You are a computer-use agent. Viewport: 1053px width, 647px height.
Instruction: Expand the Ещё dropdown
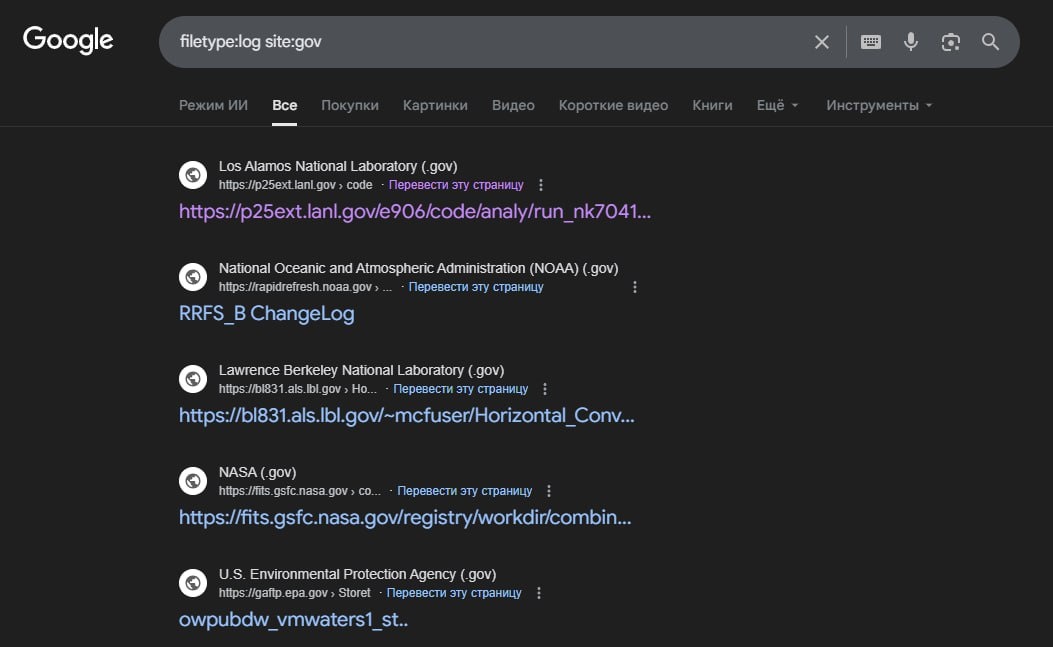click(778, 105)
